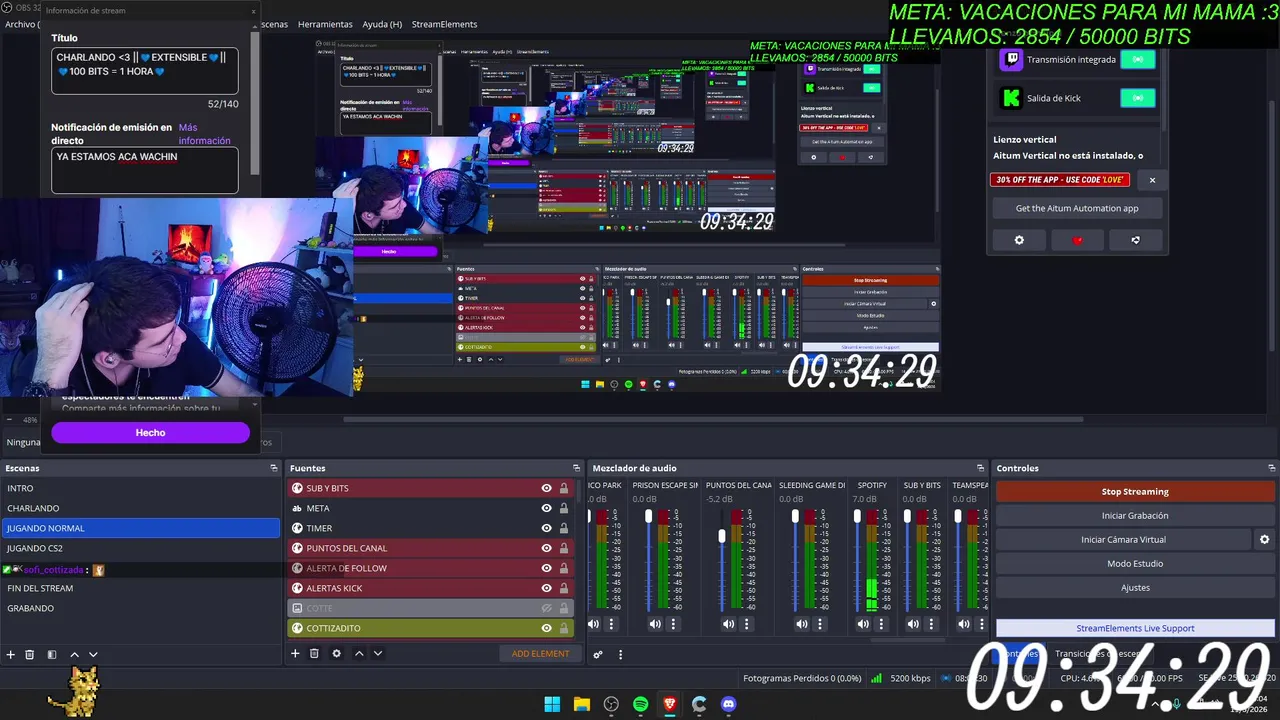Open audio mixer menu dots at panel bottom

pos(620,655)
